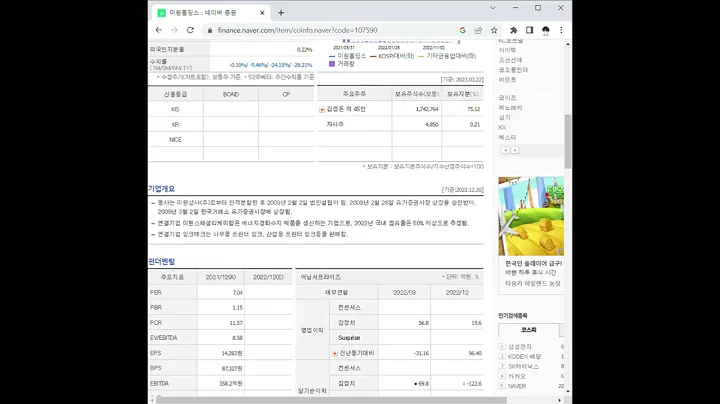Toggle KOSPI대비 series in chart legend
720x404 pixels.
392,56
